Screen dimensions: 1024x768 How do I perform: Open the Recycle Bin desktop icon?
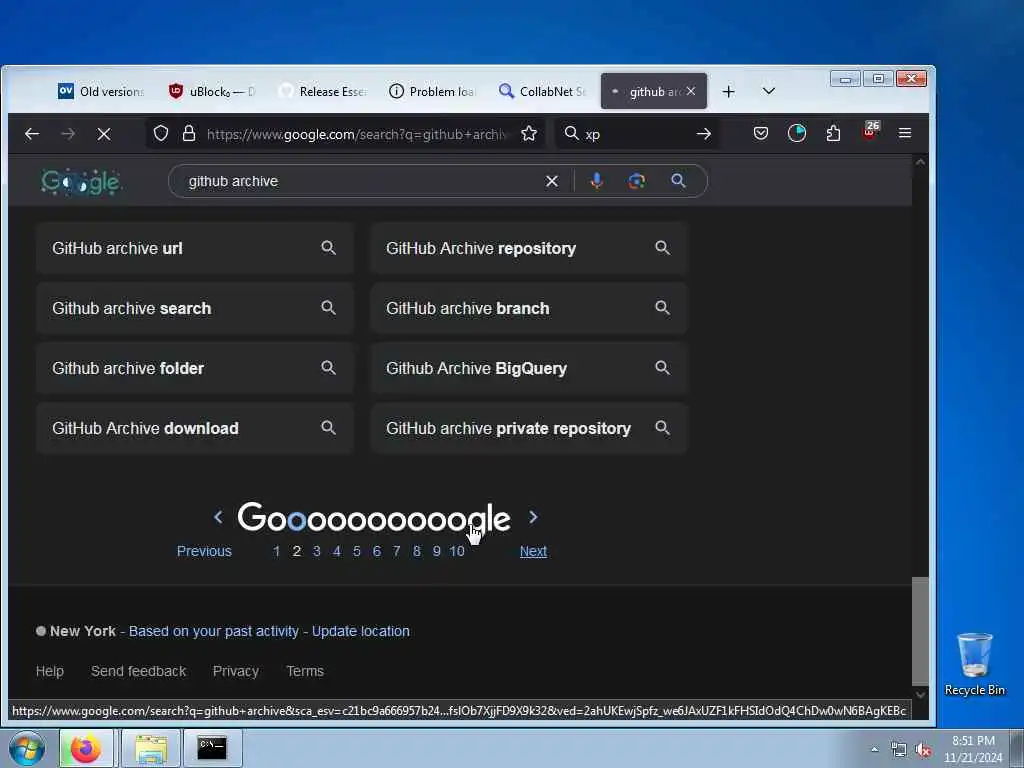click(974, 664)
